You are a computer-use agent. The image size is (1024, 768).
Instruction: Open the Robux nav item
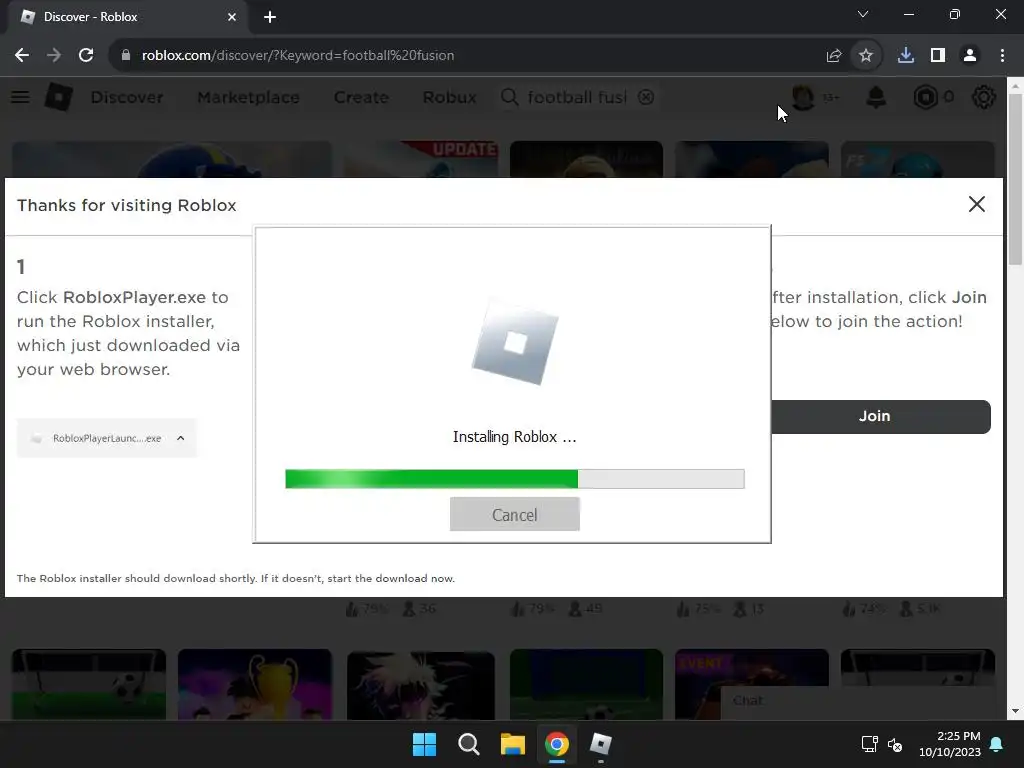(449, 97)
